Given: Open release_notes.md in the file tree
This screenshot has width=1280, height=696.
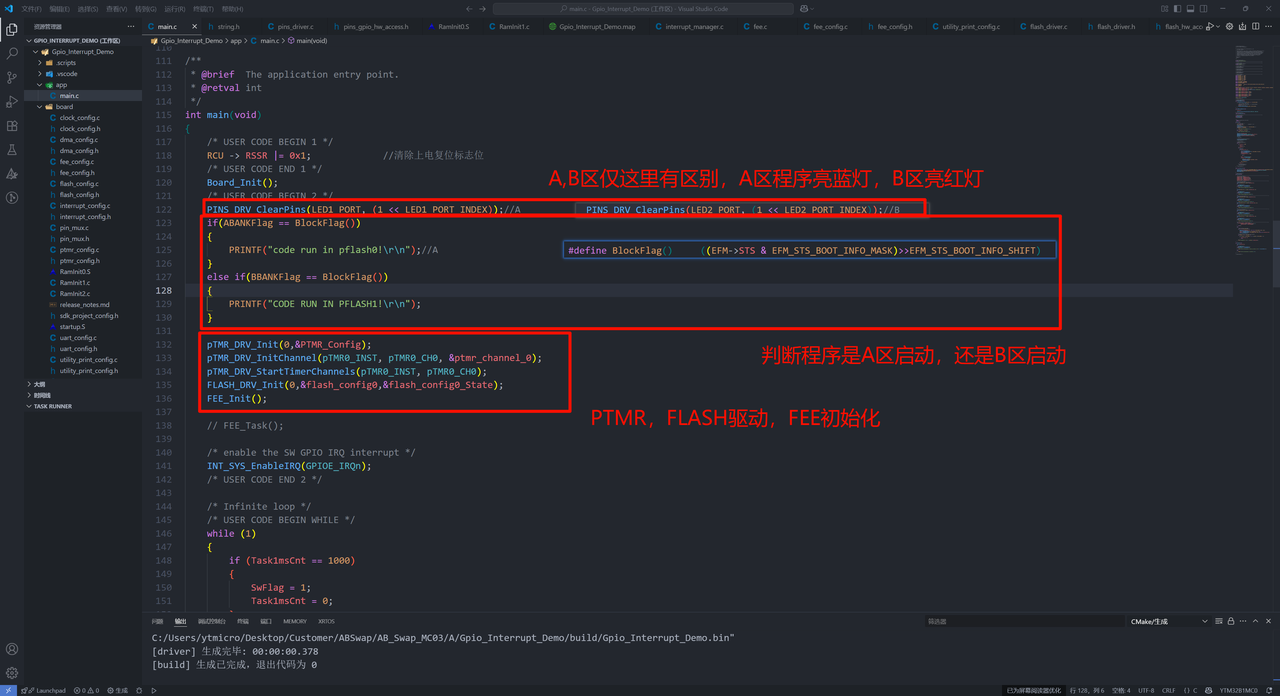Looking at the screenshot, I should pyautogui.click(x=84, y=304).
